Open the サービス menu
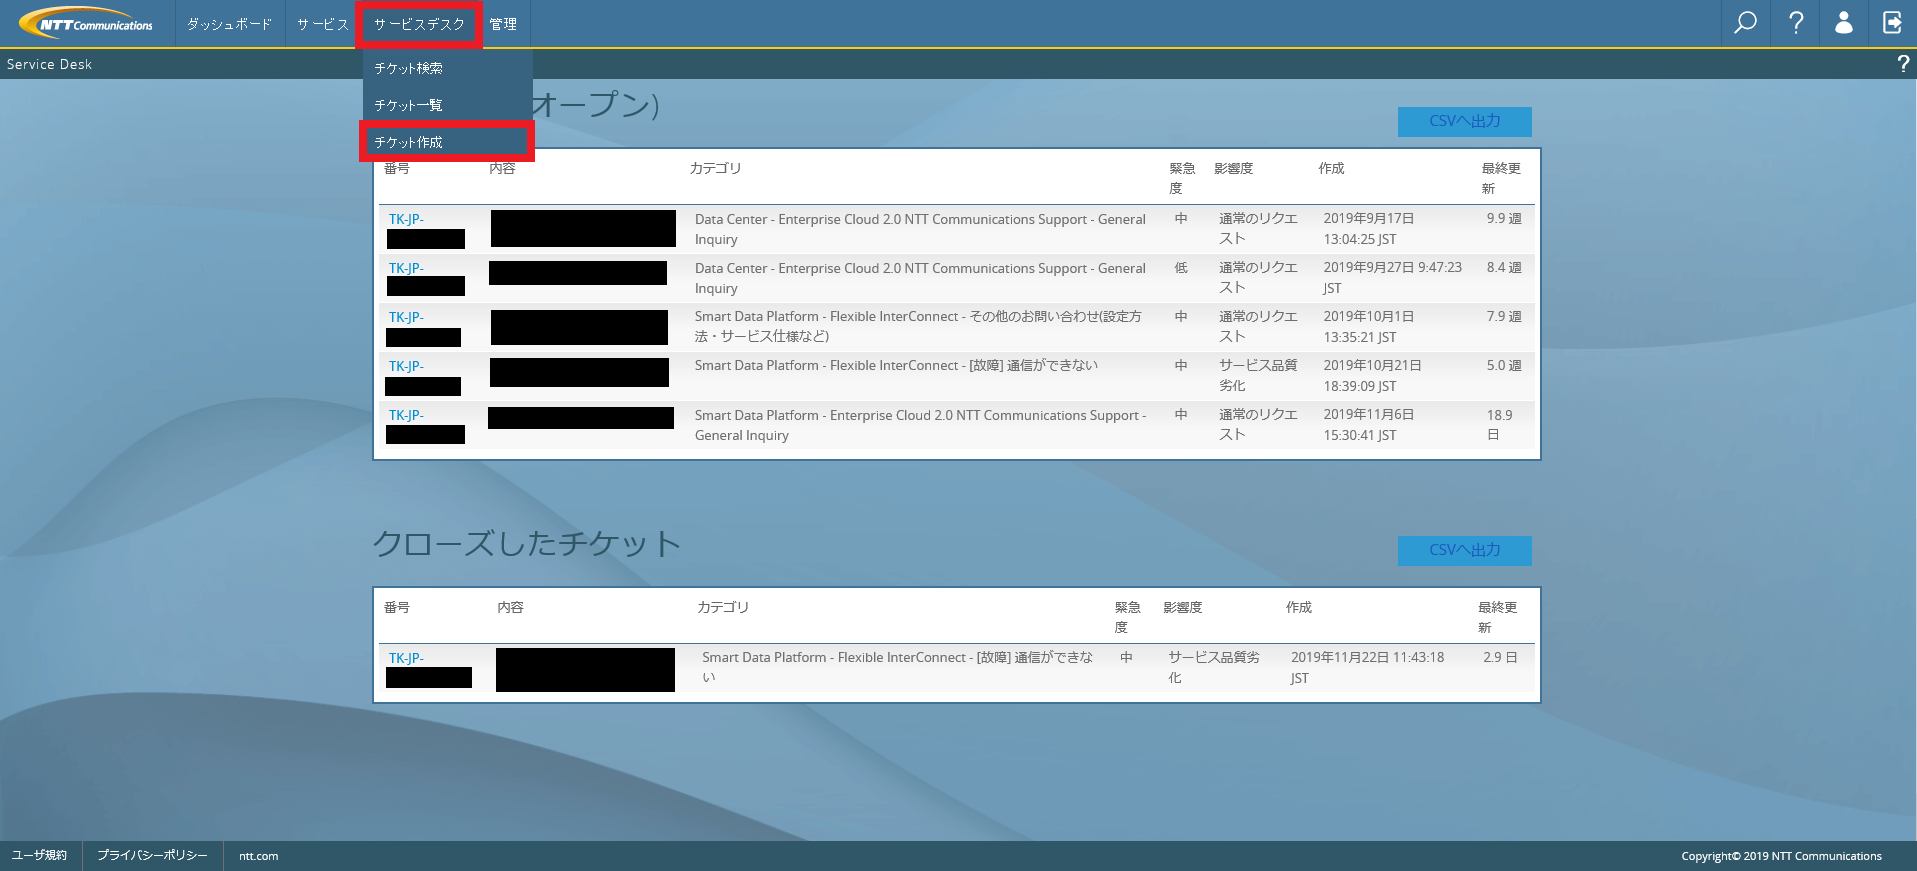The image size is (1917, 871). point(322,24)
